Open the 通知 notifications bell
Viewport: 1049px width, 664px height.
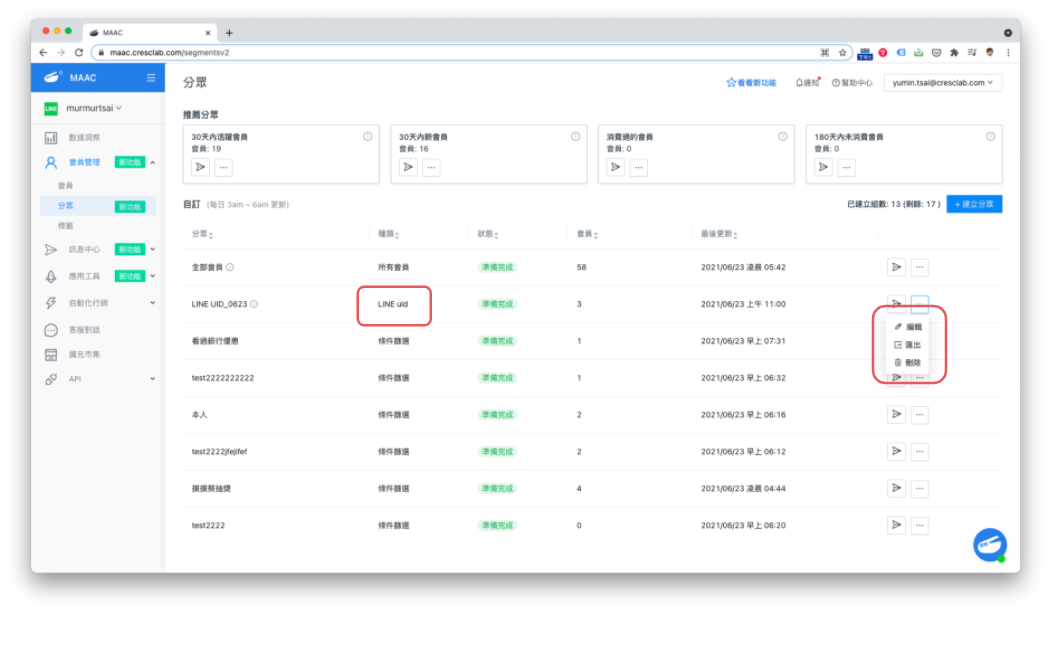tap(807, 83)
